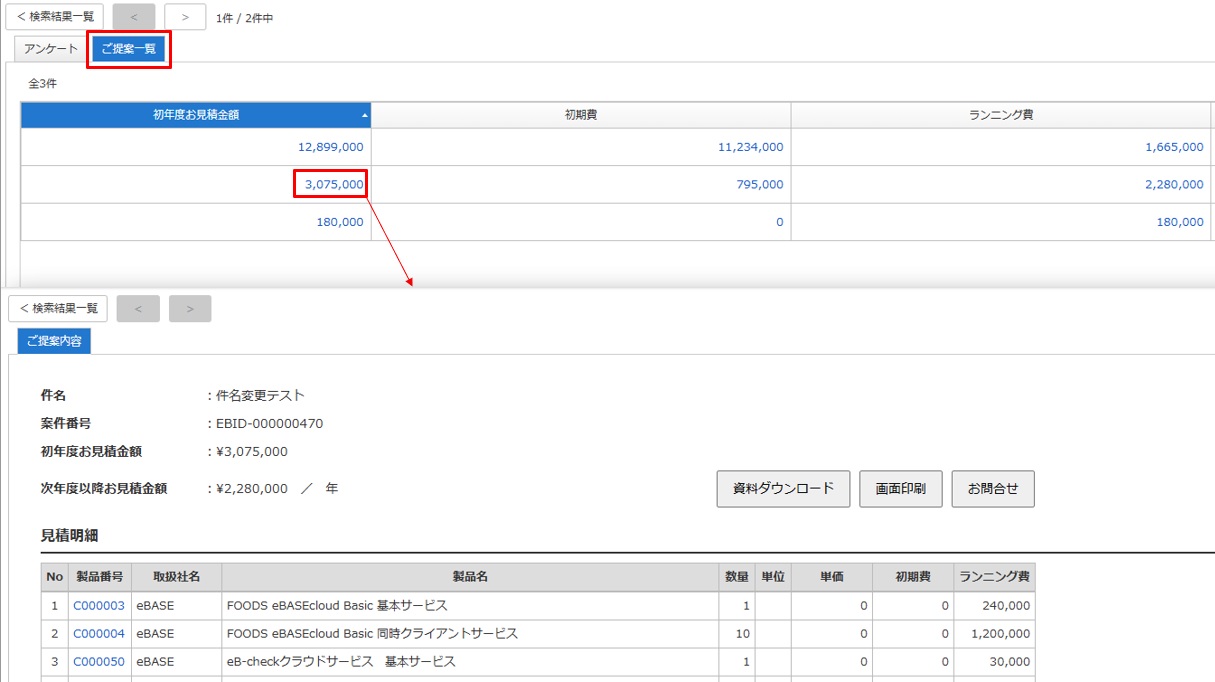Click the lower grey previous arrow button
1215x682 pixels.
click(x=138, y=309)
